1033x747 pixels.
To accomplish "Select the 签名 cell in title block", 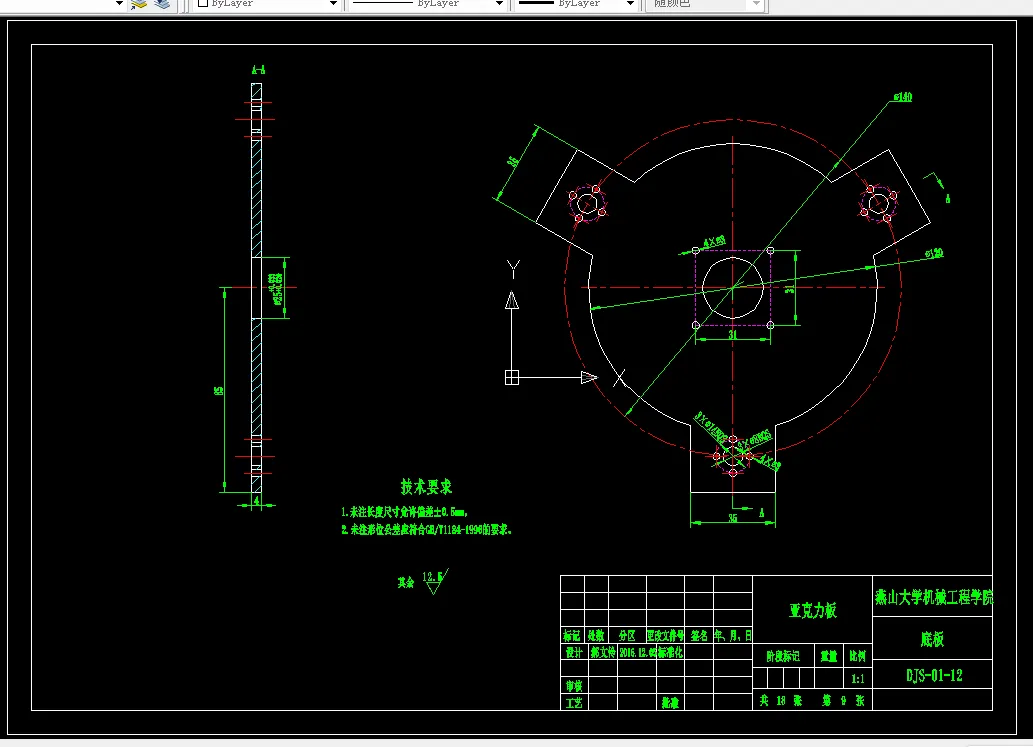I will [699, 636].
